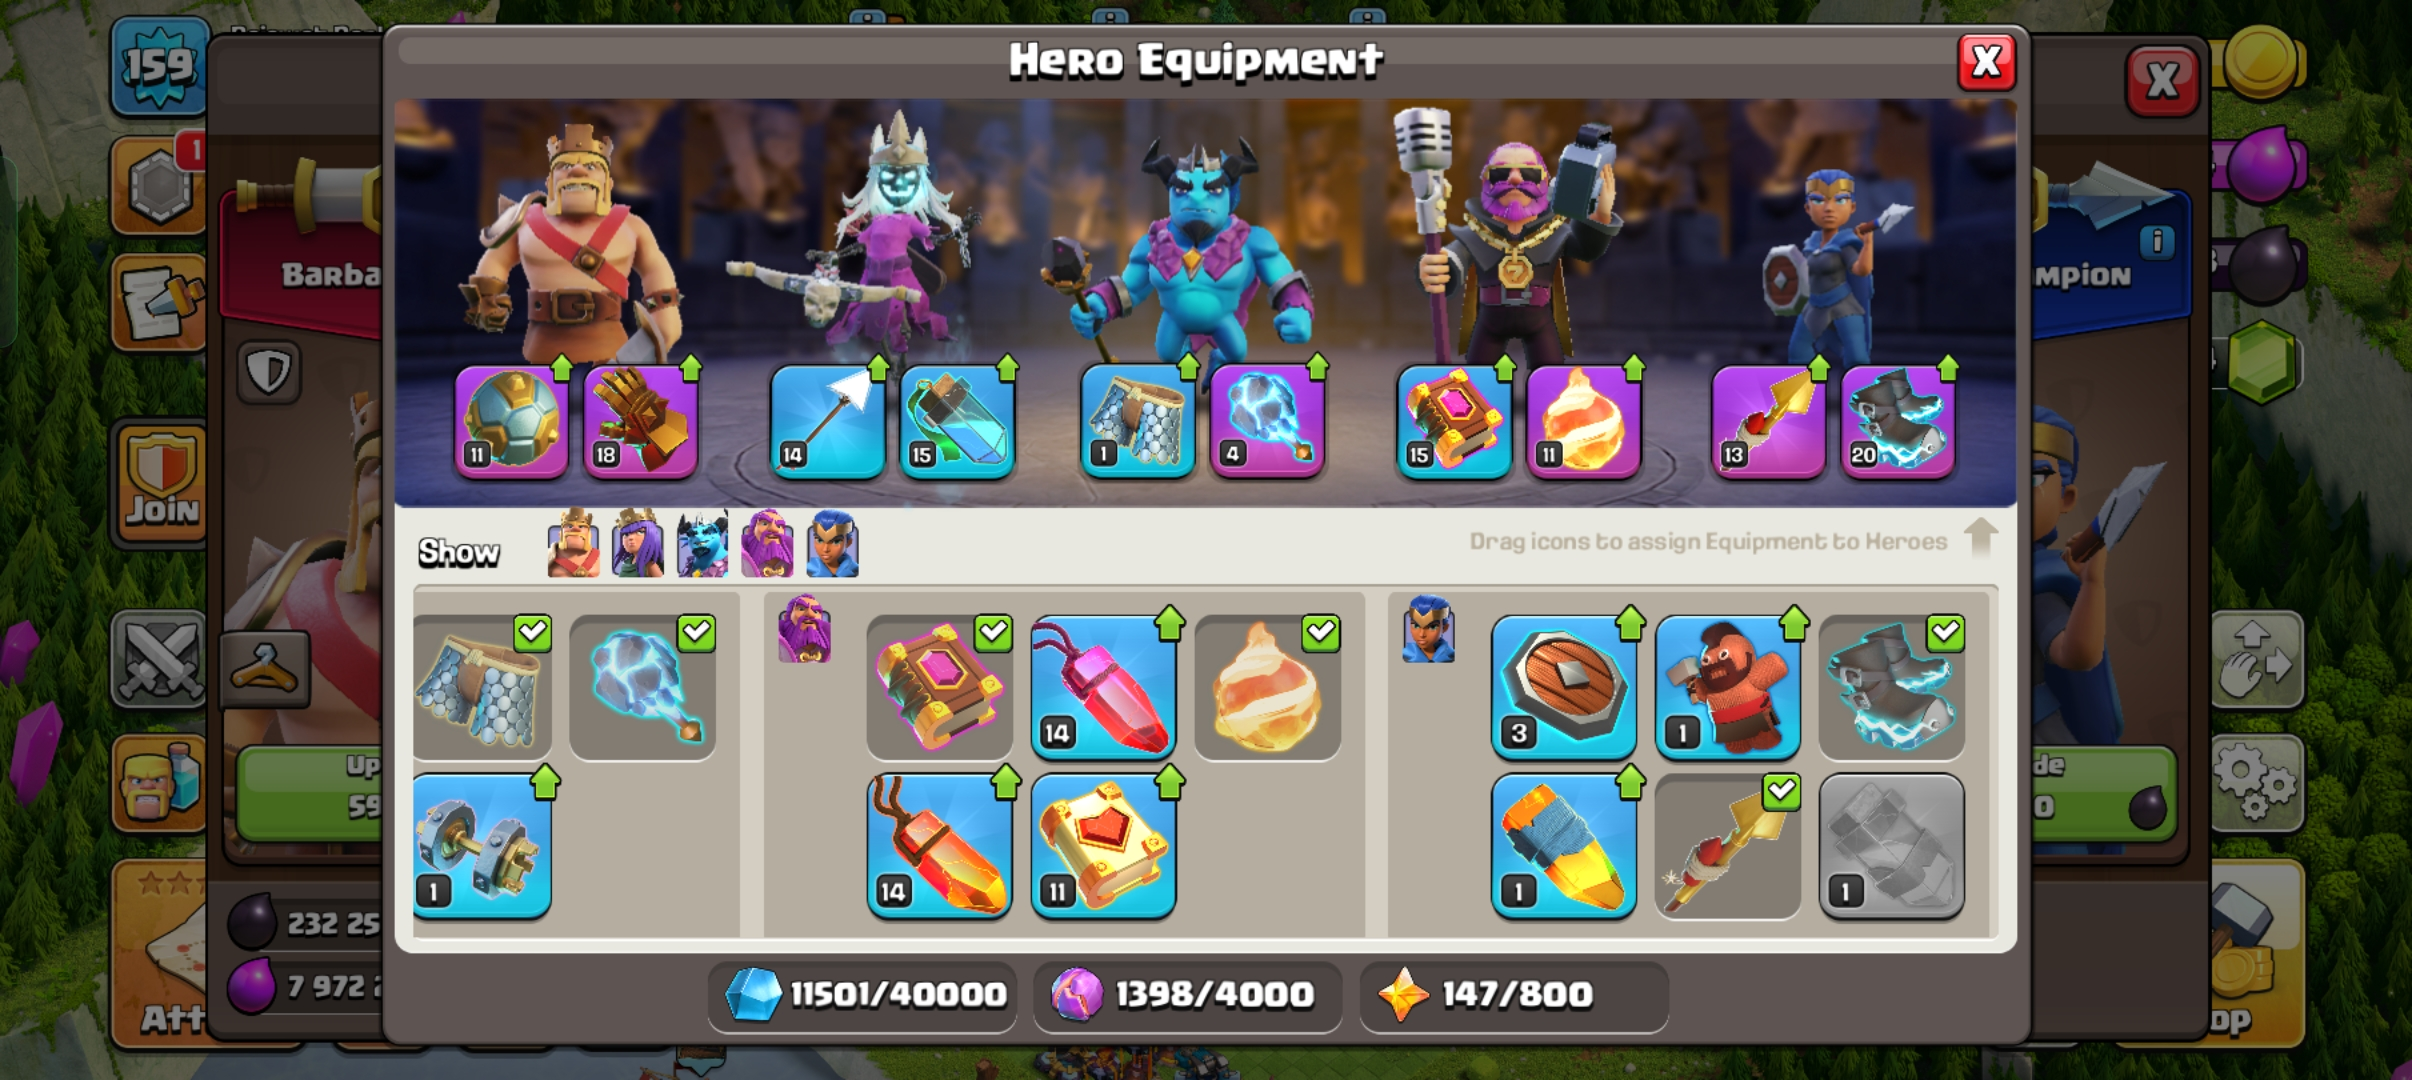Filter equipment by Minion Prince portrait
The image size is (2412, 1080).
tap(702, 544)
